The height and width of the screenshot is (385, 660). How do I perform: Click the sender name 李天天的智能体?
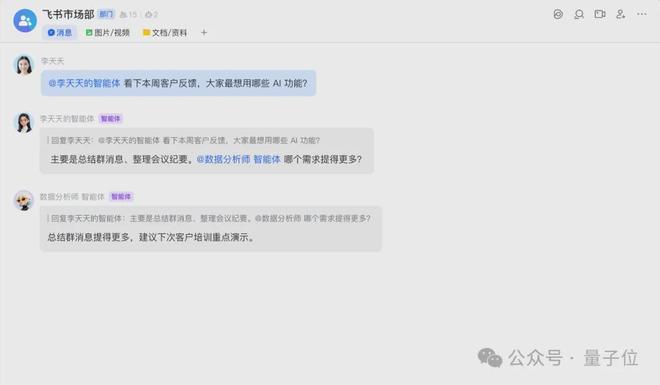(67, 119)
